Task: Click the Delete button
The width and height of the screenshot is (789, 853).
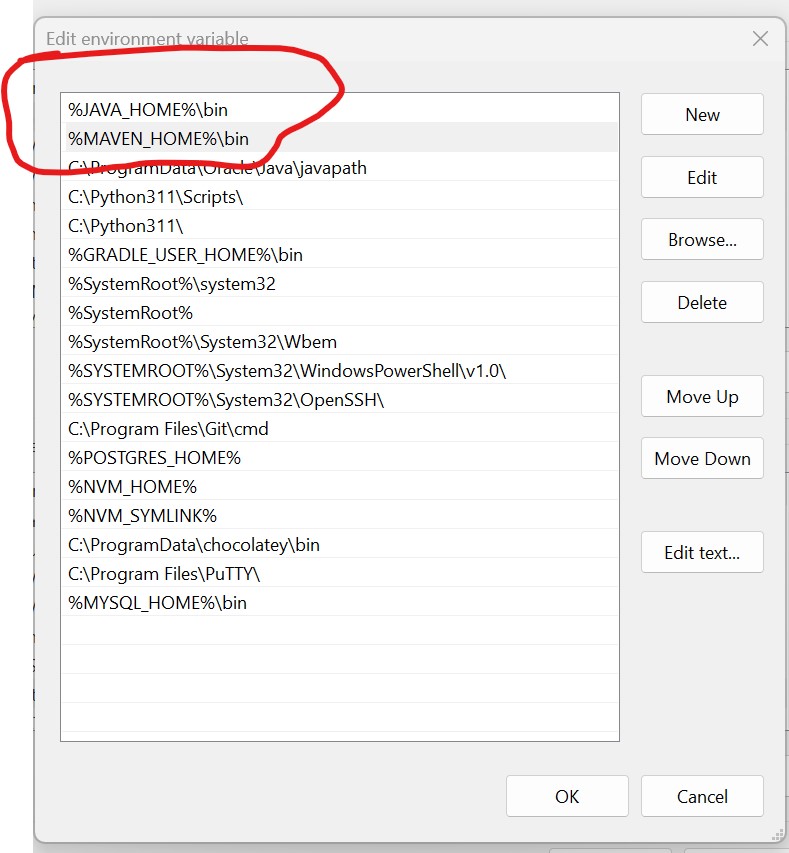Action: pos(702,303)
